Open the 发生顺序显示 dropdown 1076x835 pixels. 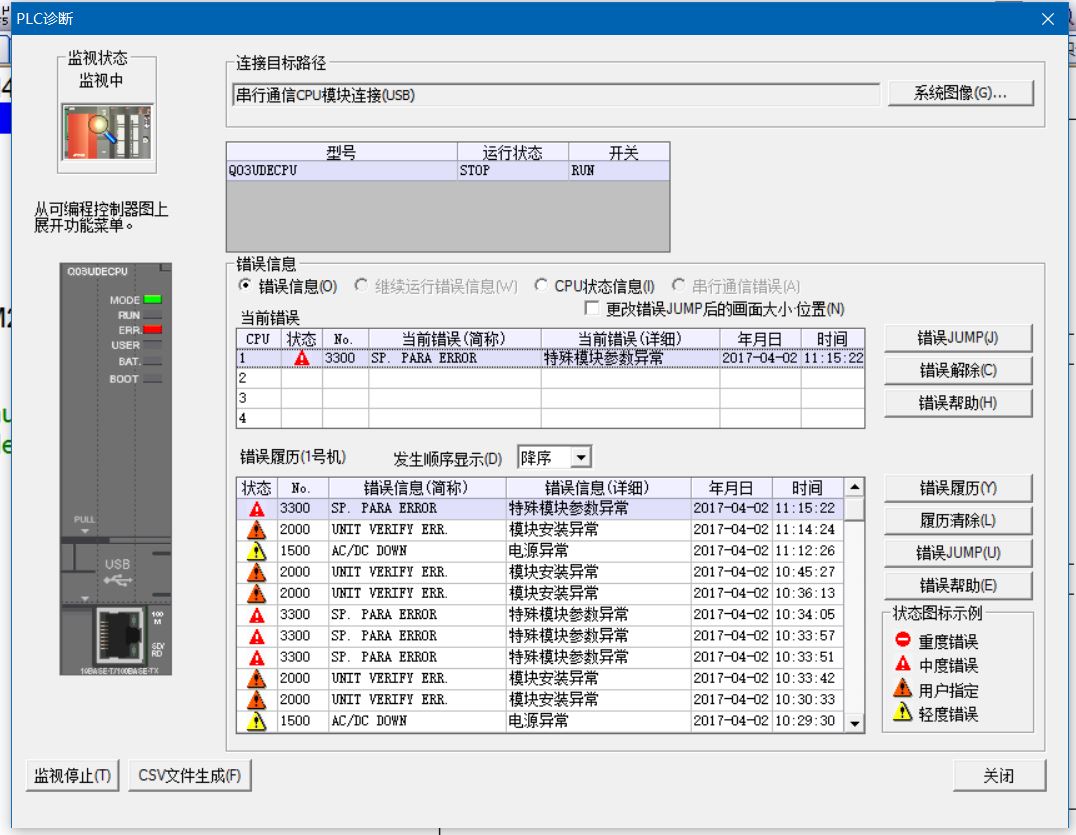(581, 458)
